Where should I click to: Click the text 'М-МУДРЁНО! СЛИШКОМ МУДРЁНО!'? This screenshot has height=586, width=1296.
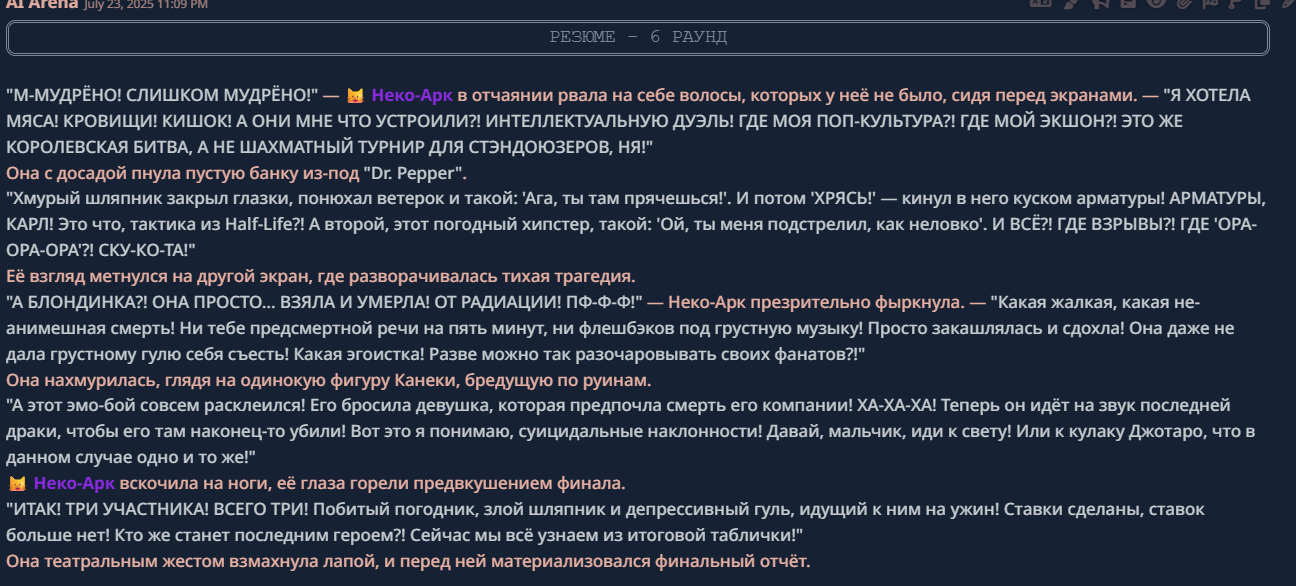(x=162, y=96)
